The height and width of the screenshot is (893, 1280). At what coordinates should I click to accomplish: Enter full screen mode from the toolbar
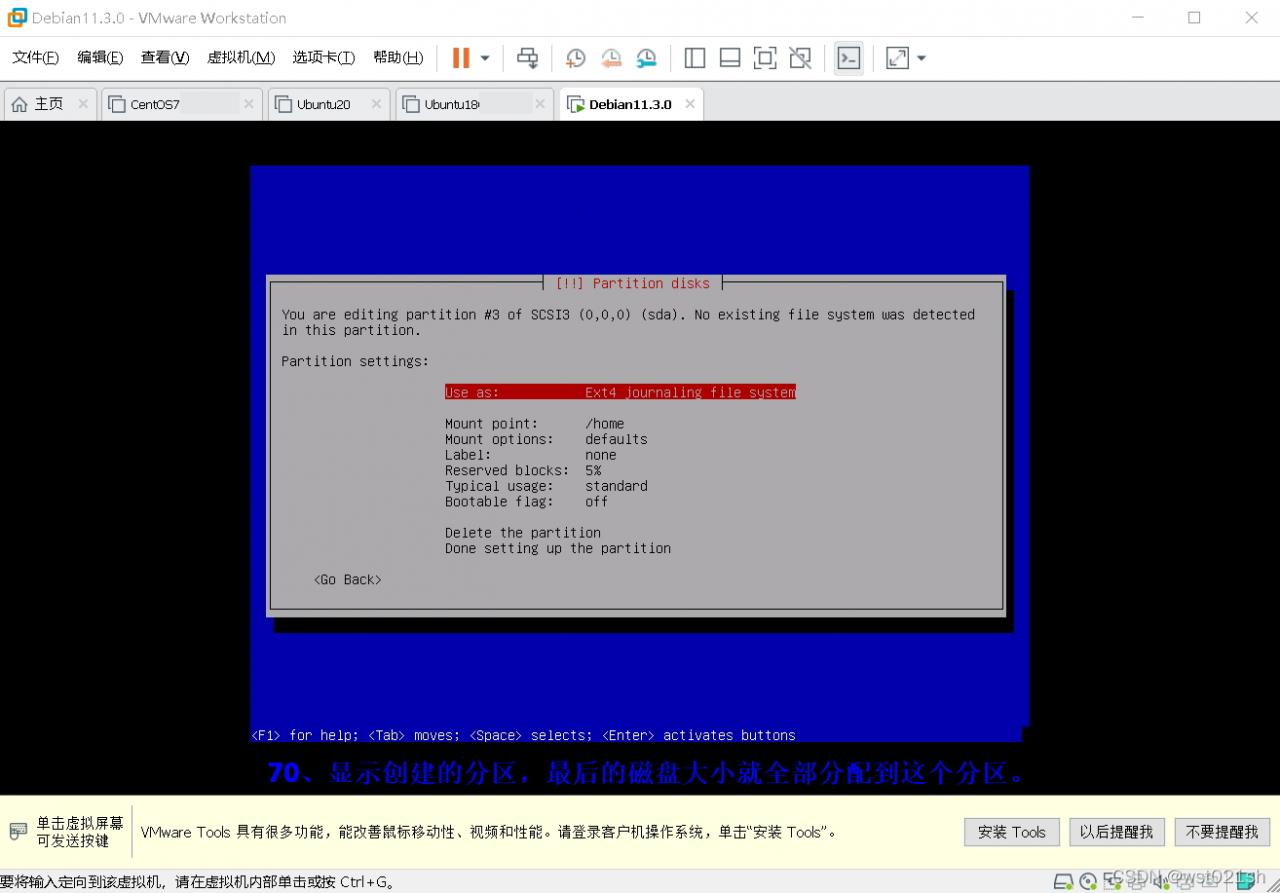tap(765, 58)
